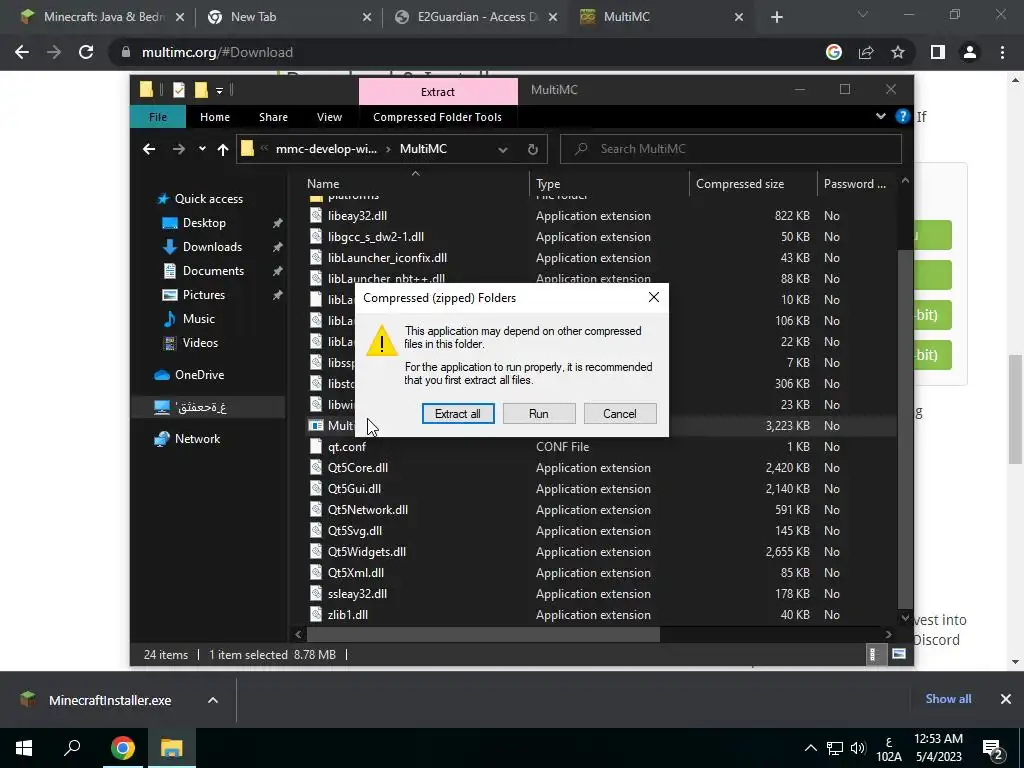Screen dimensions: 1024x768
Task: Expand the Explorer ribbon chevron
Action: tap(880, 116)
